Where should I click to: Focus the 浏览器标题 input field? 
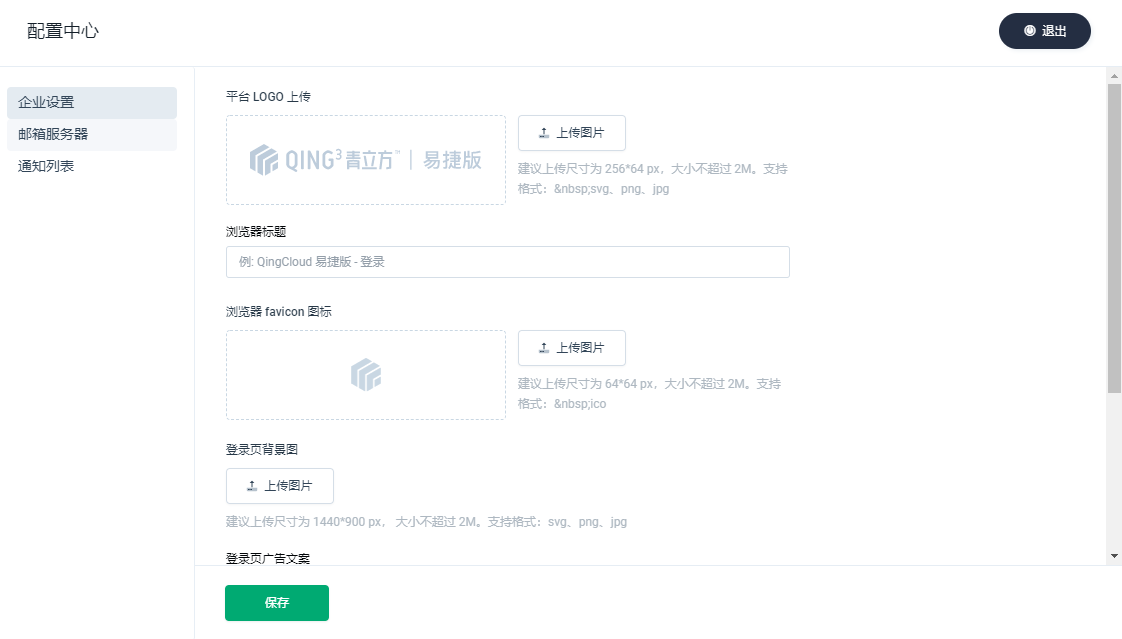pos(507,262)
